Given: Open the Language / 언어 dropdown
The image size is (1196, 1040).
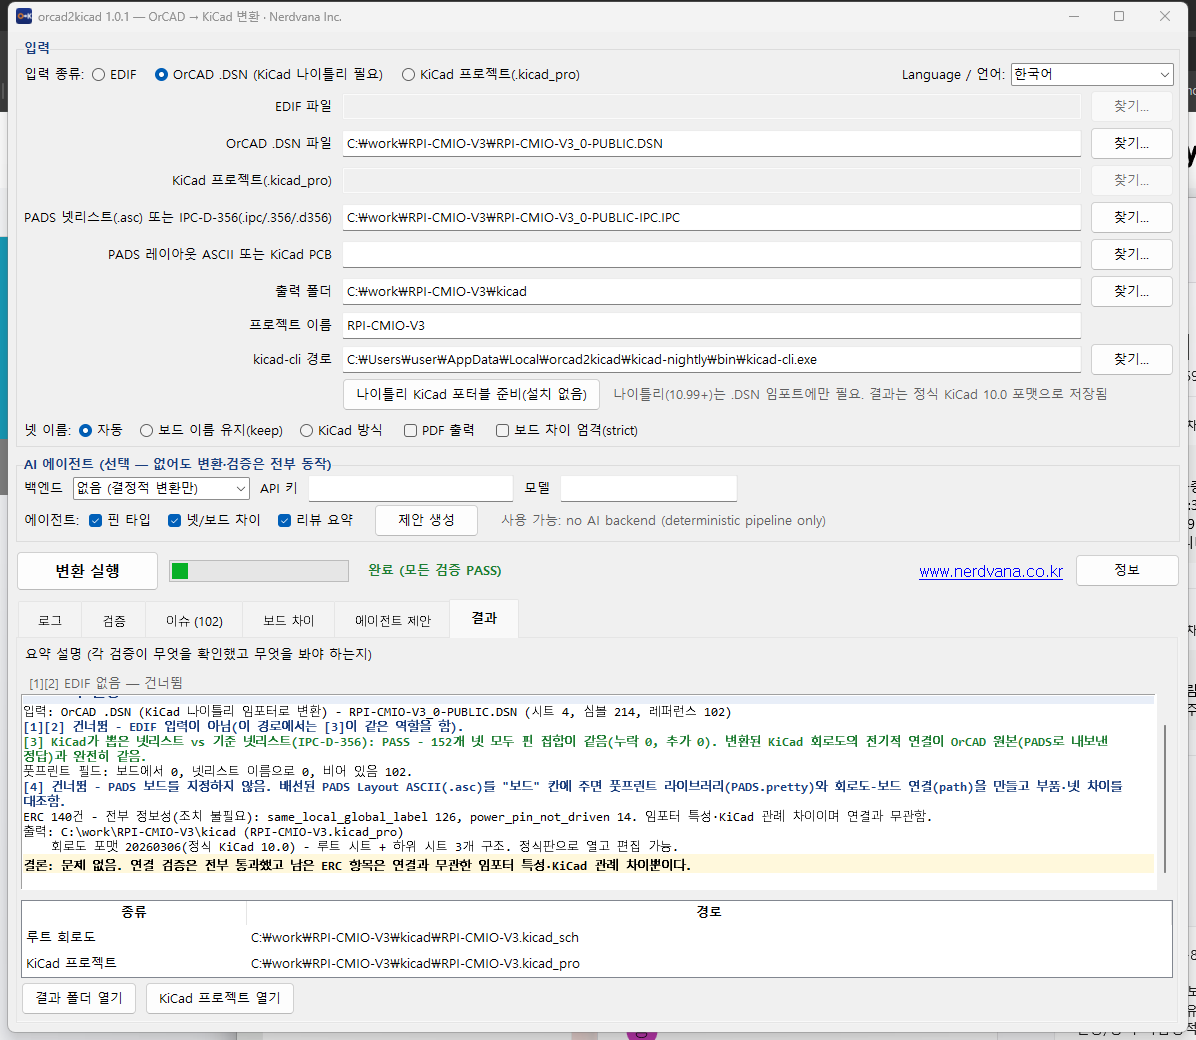Looking at the screenshot, I should 1092,74.
